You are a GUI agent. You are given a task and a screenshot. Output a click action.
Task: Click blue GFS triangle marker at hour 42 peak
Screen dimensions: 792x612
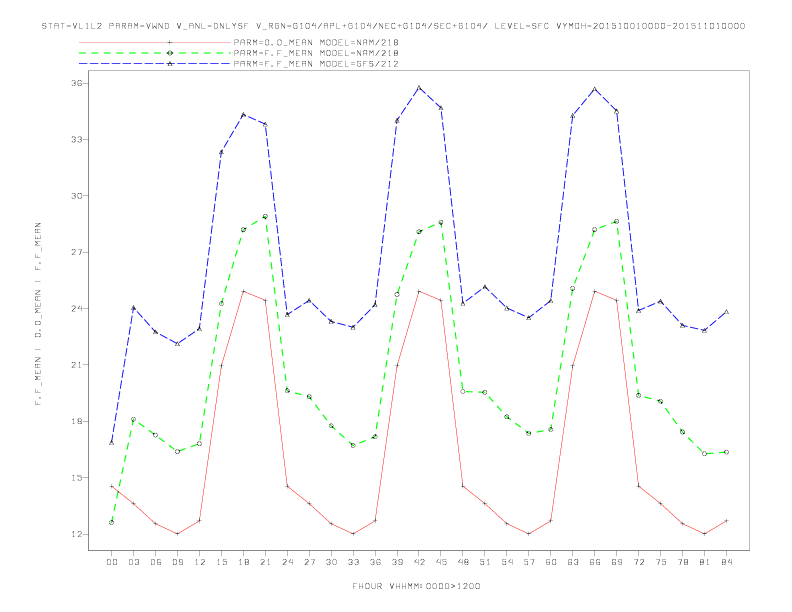419,88
